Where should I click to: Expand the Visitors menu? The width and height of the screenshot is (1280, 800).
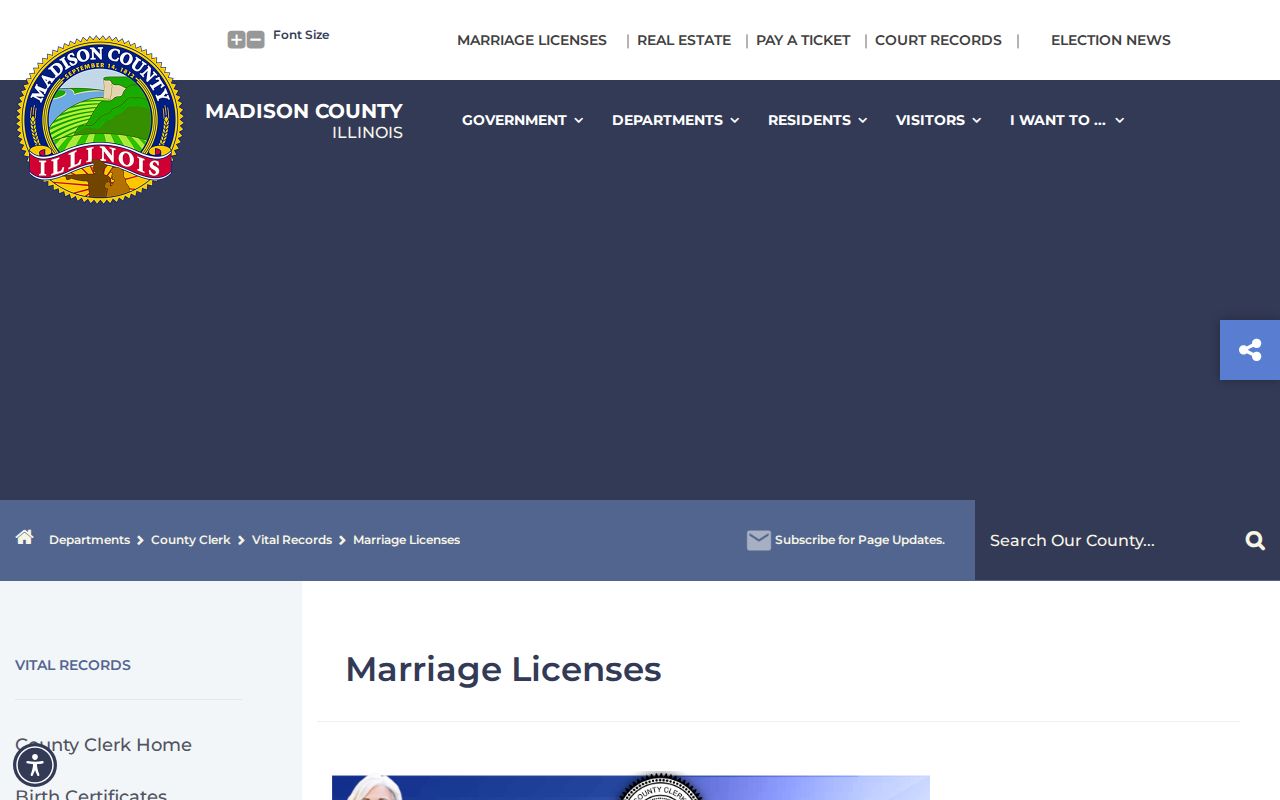click(938, 120)
